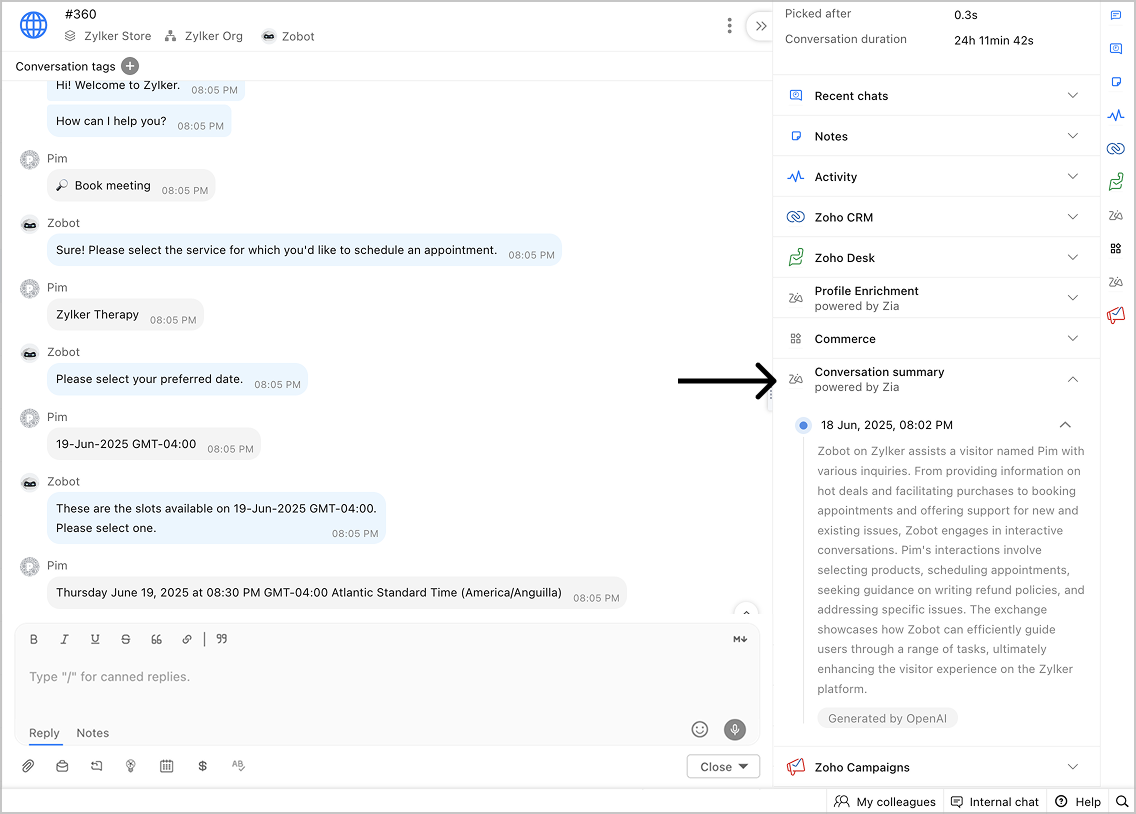Click the translate AB icon below editor
This screenshot has height=814, width=1136.
tap(238, 765)
